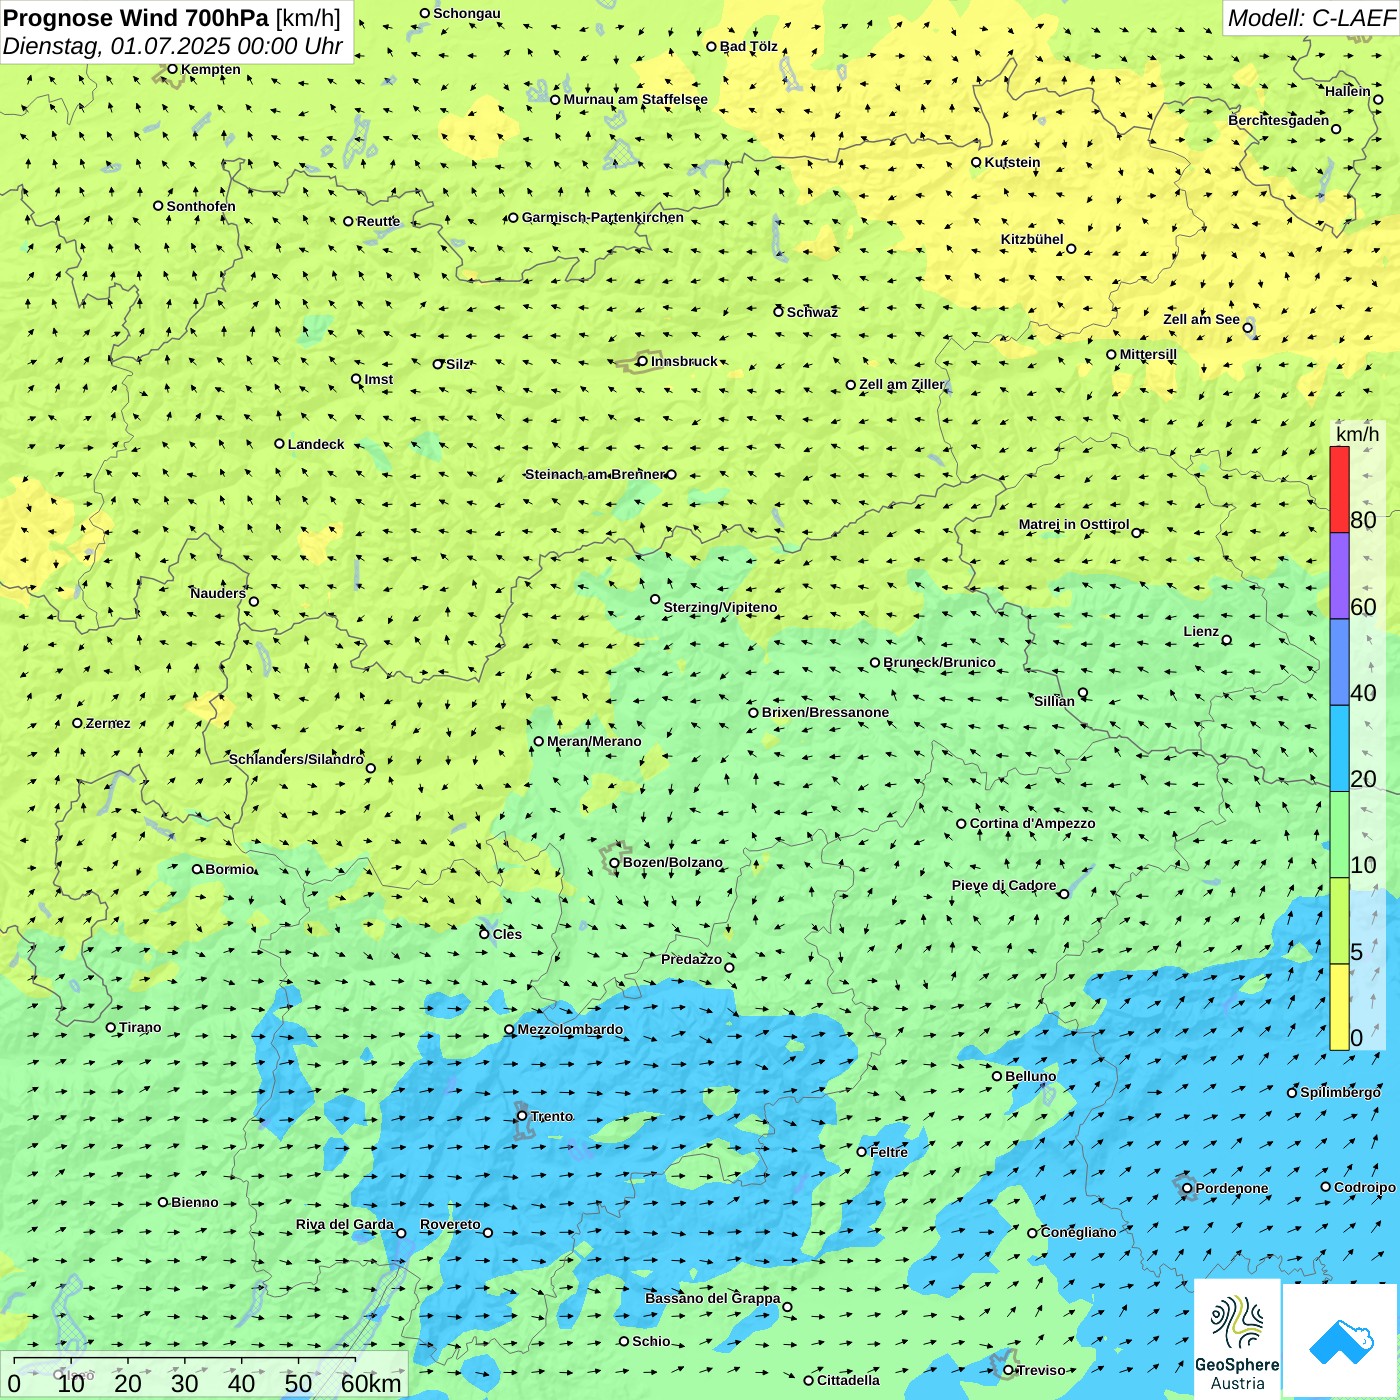
Task: Click the Innsbruck city marker
Action: (643, 361)
